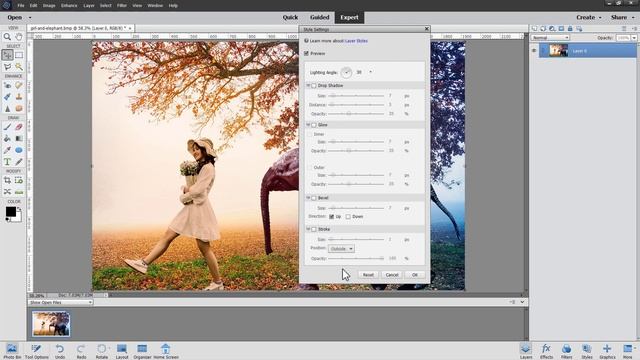Image resolution: width=640 pixels, height=360 pixels.
Task: Open the Enhance menu
Action: (69, 6)
